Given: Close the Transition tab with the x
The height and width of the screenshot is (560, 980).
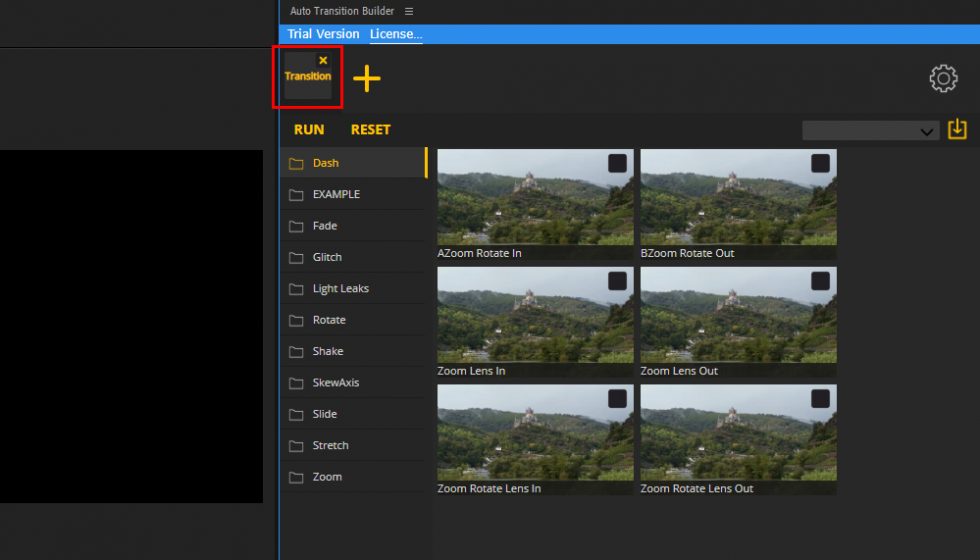Looking at the screenshot, I should (x=323, y=61).
